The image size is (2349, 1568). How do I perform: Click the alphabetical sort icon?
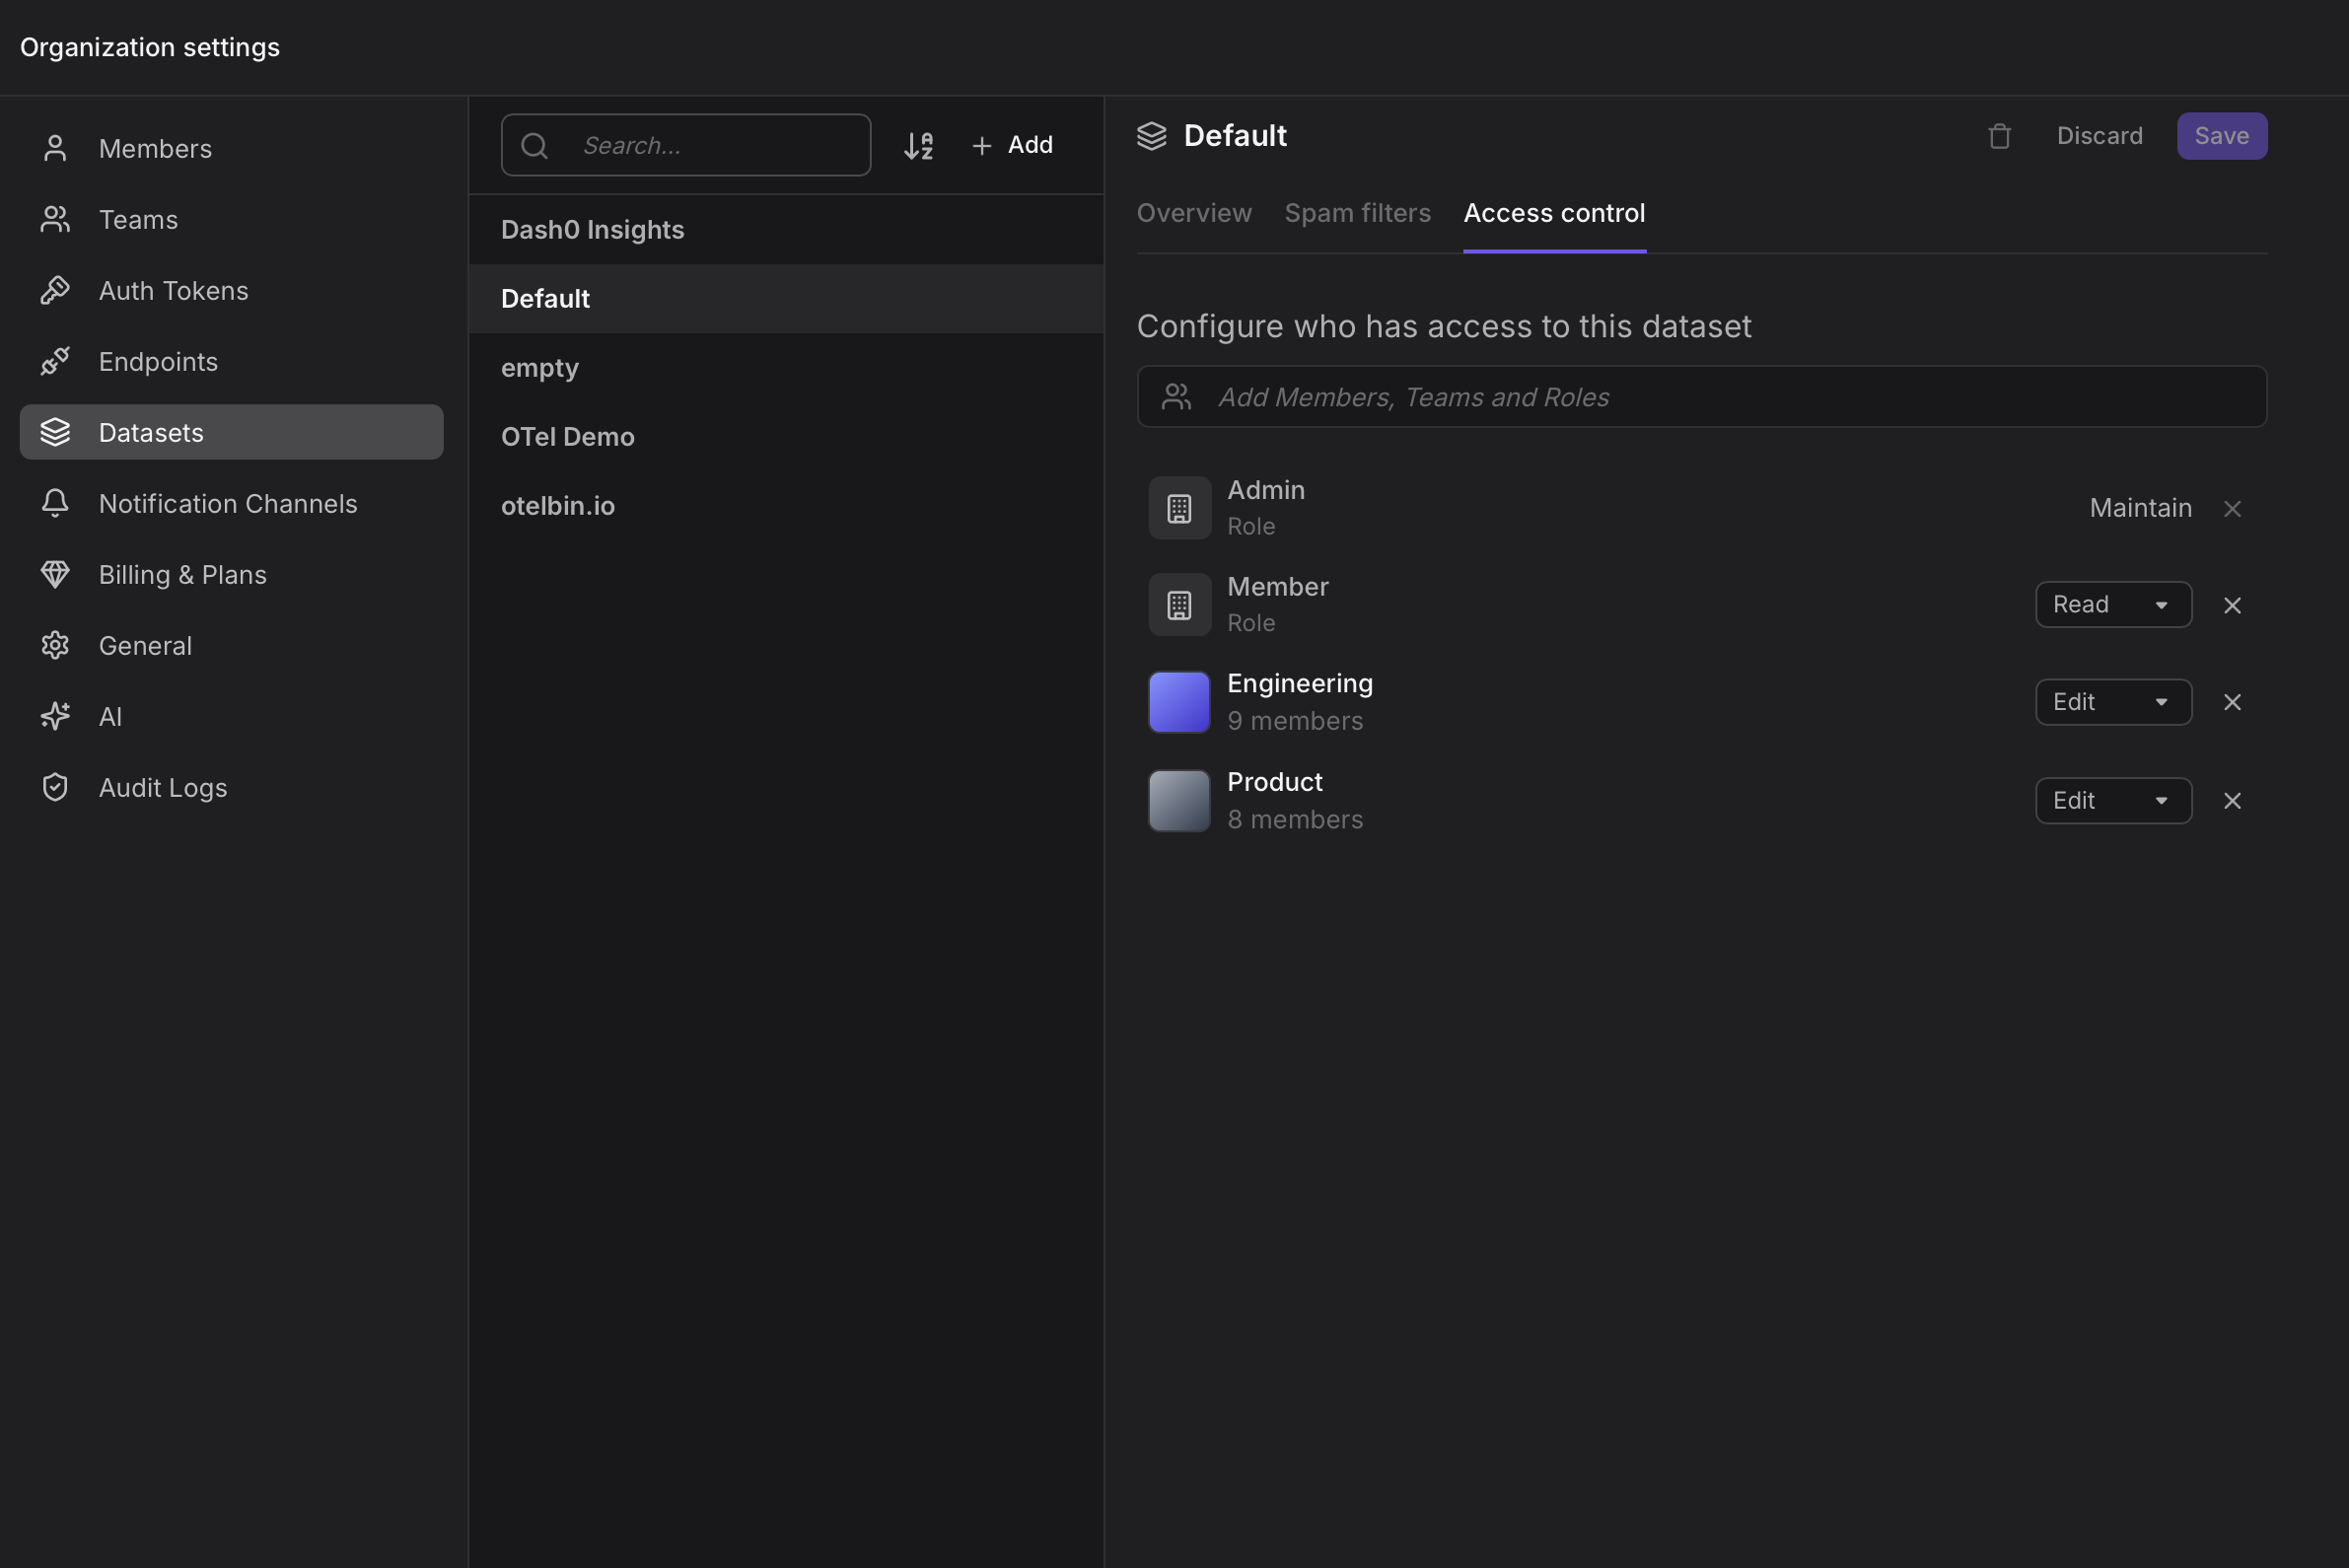coord(918,146)
